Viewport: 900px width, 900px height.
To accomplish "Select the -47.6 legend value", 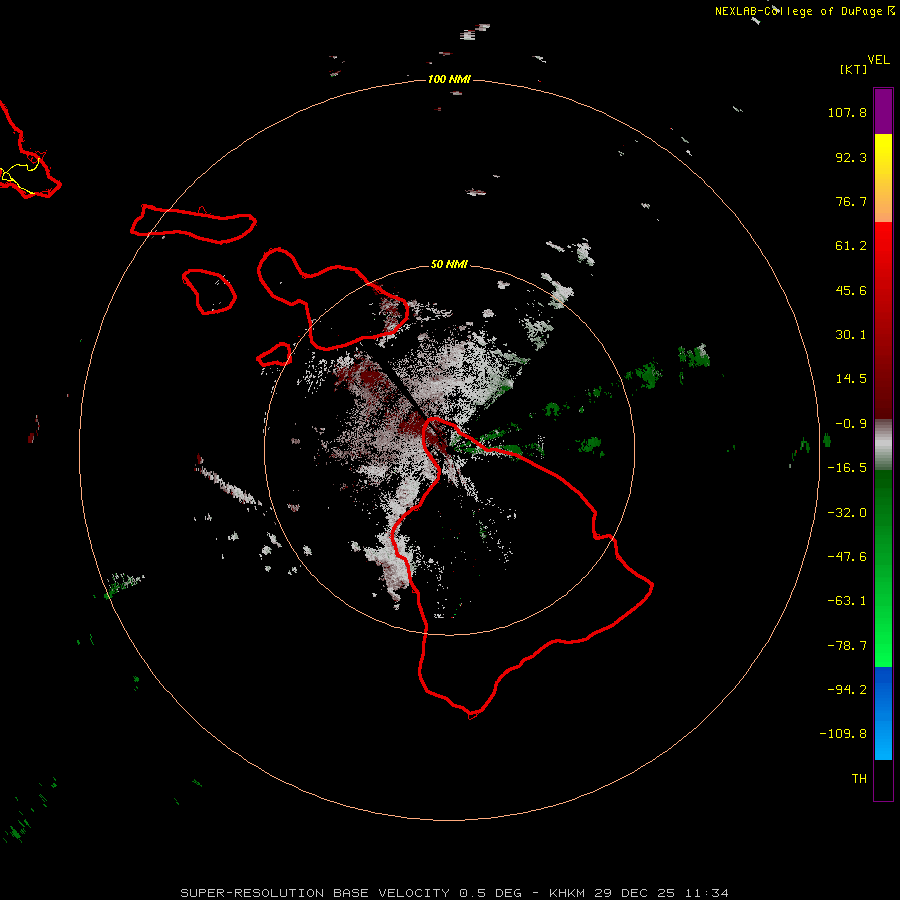I will pyautogui.click(x=847, y=557).
